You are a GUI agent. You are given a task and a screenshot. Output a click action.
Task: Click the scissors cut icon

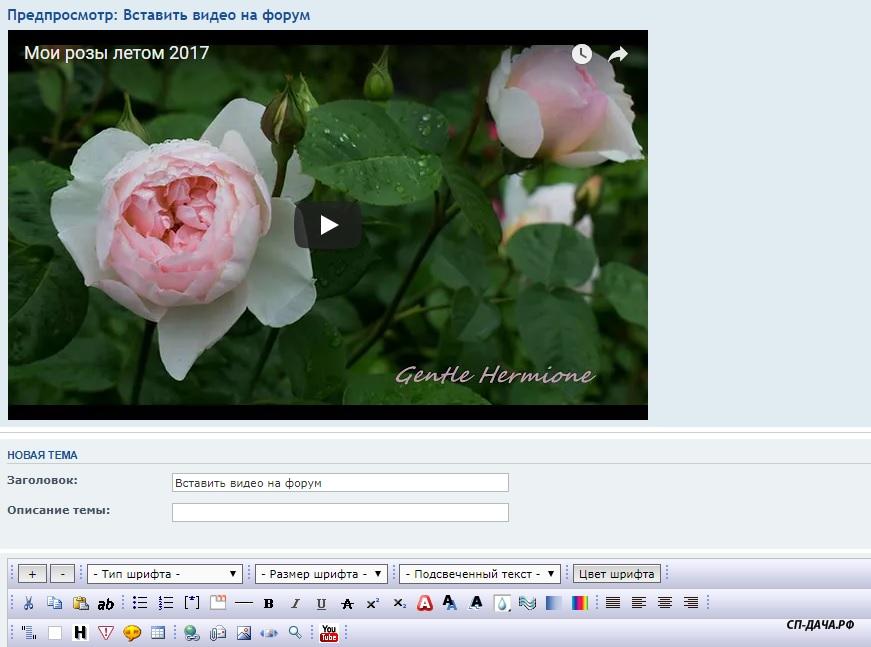(28, 603)
